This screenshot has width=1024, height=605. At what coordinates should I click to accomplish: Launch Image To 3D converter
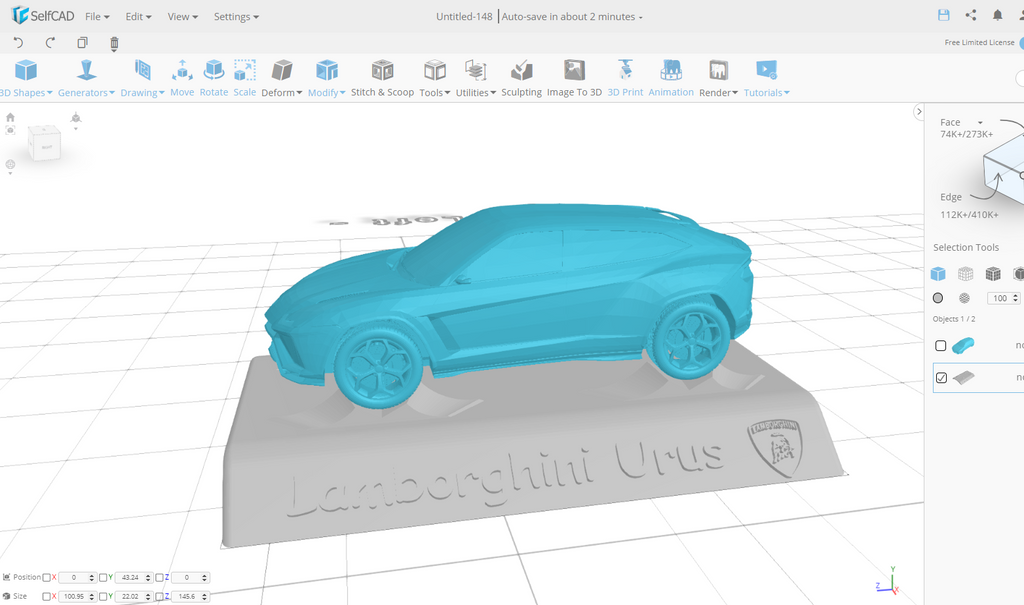tap(574, 78)
